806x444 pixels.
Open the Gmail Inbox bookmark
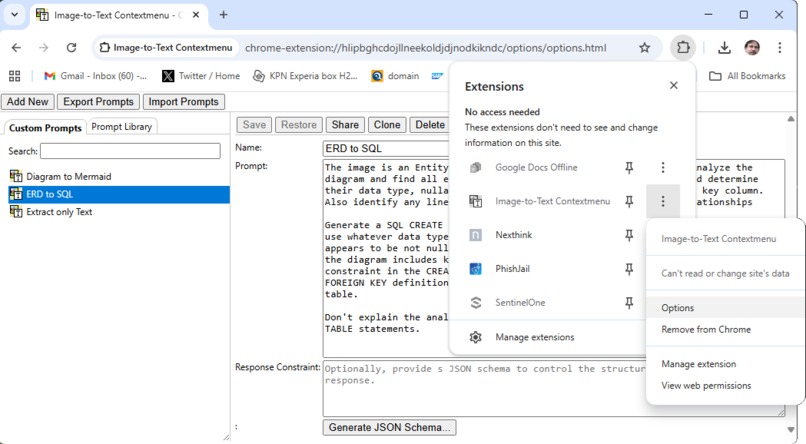tap(96, 76)
